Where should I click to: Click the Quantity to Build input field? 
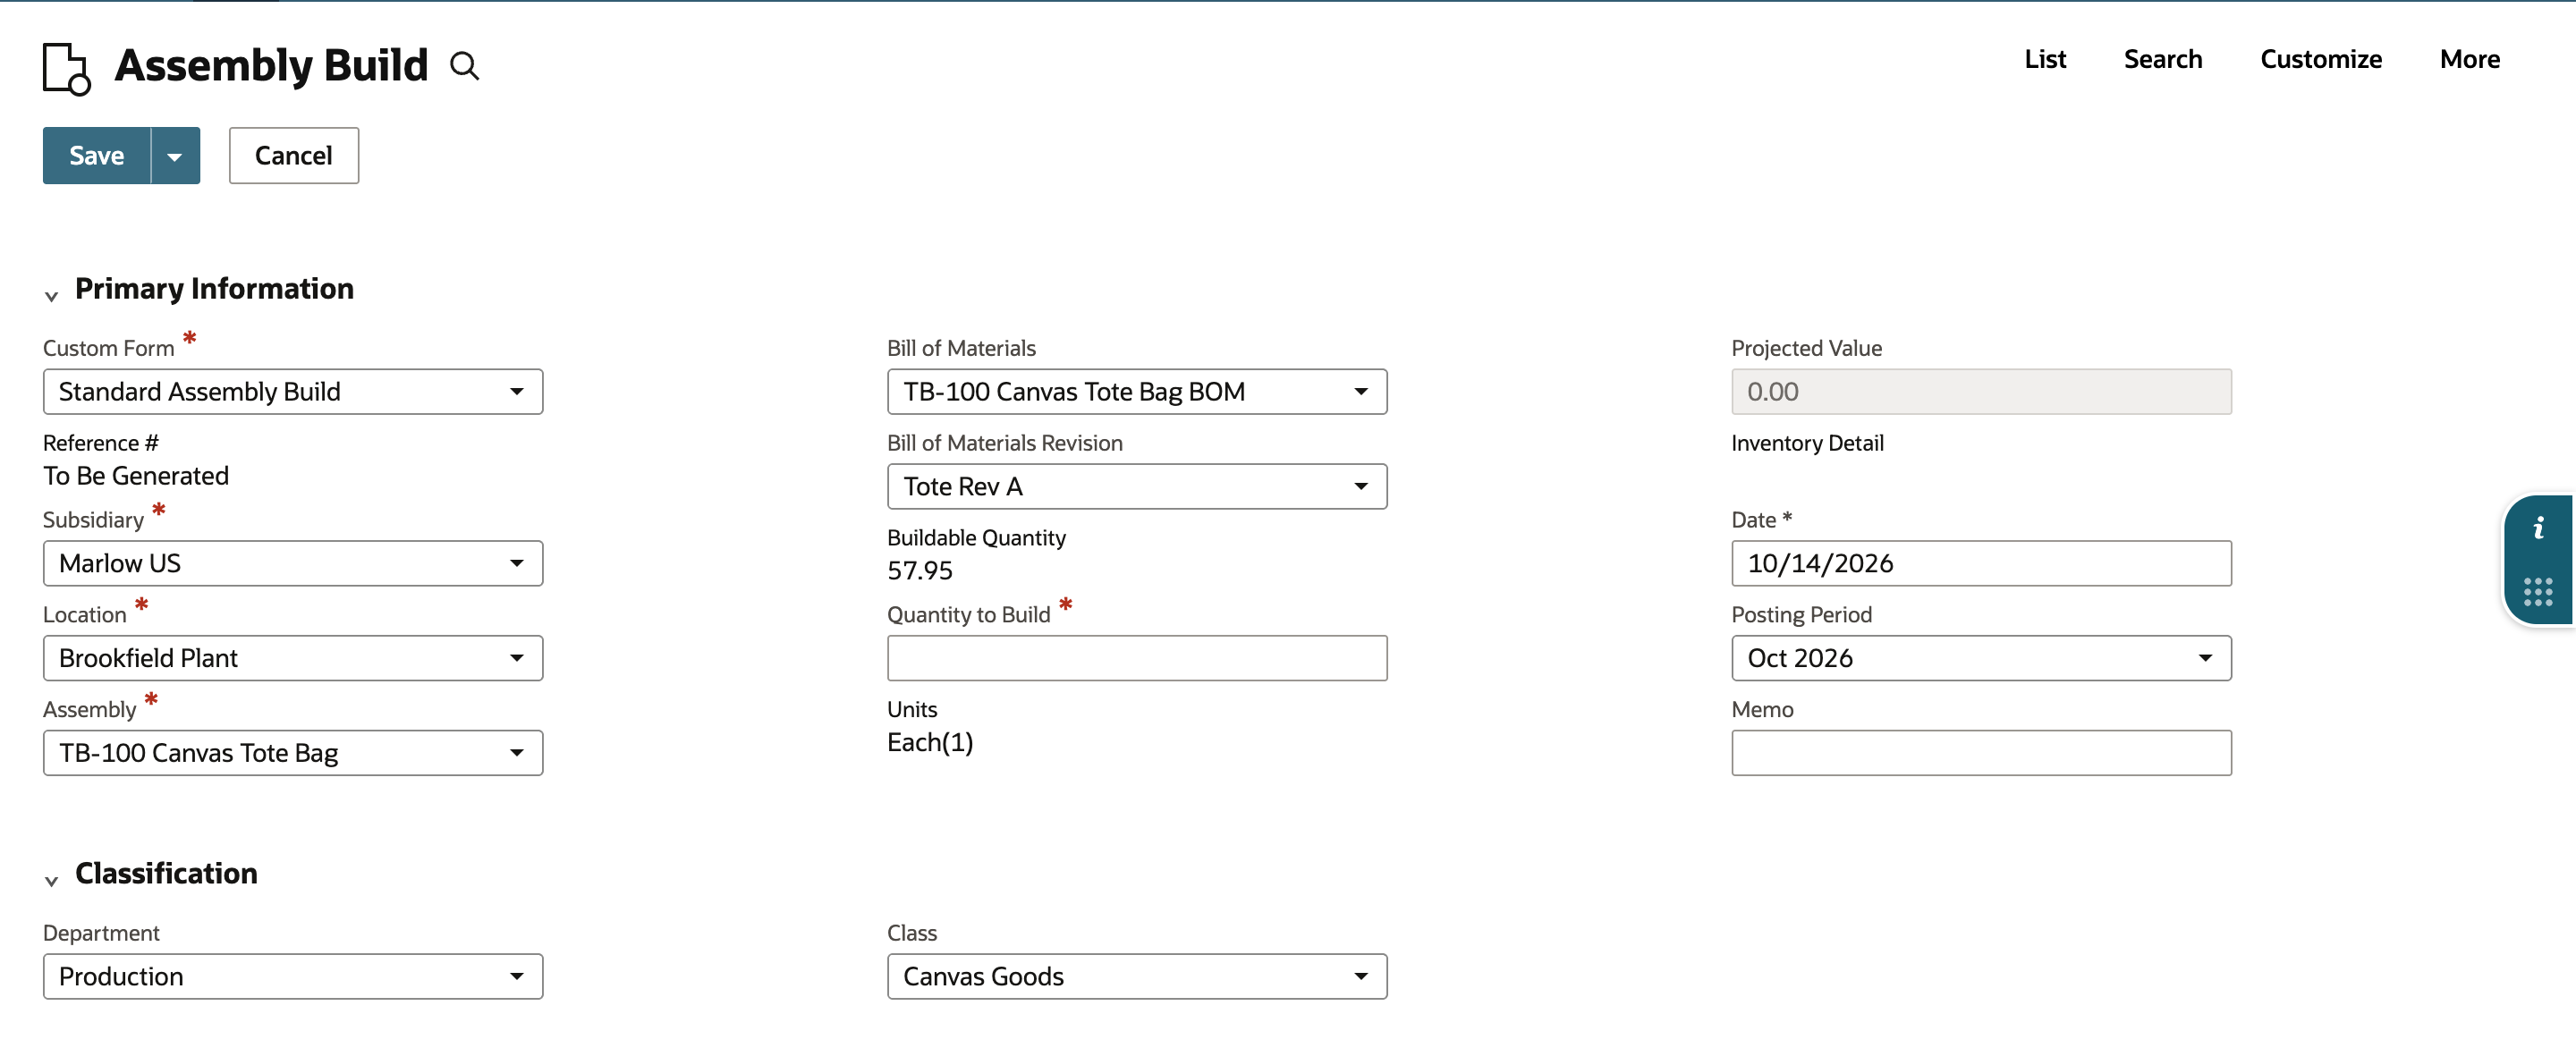[1137, 659]
